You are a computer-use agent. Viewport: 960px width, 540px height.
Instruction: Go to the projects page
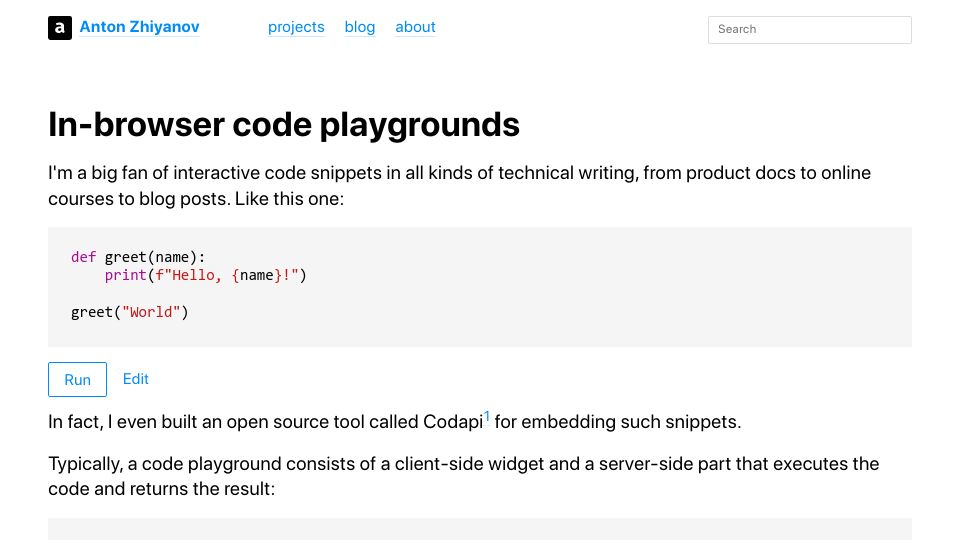coord(296,27)
